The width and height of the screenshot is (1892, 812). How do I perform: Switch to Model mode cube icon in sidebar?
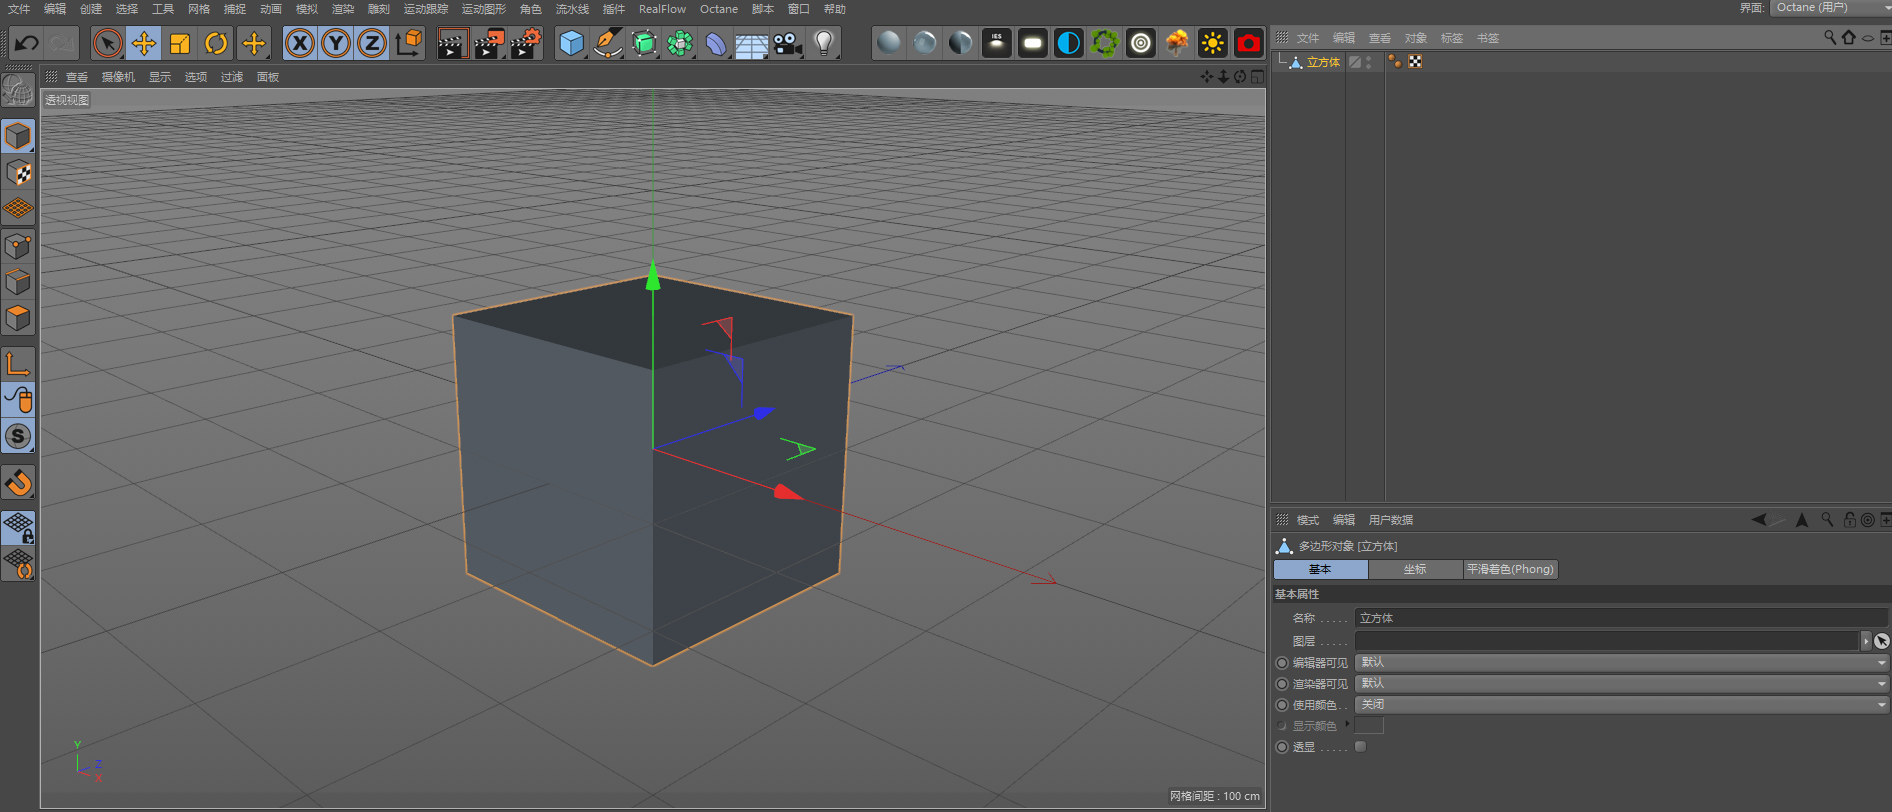click(18, 136)
